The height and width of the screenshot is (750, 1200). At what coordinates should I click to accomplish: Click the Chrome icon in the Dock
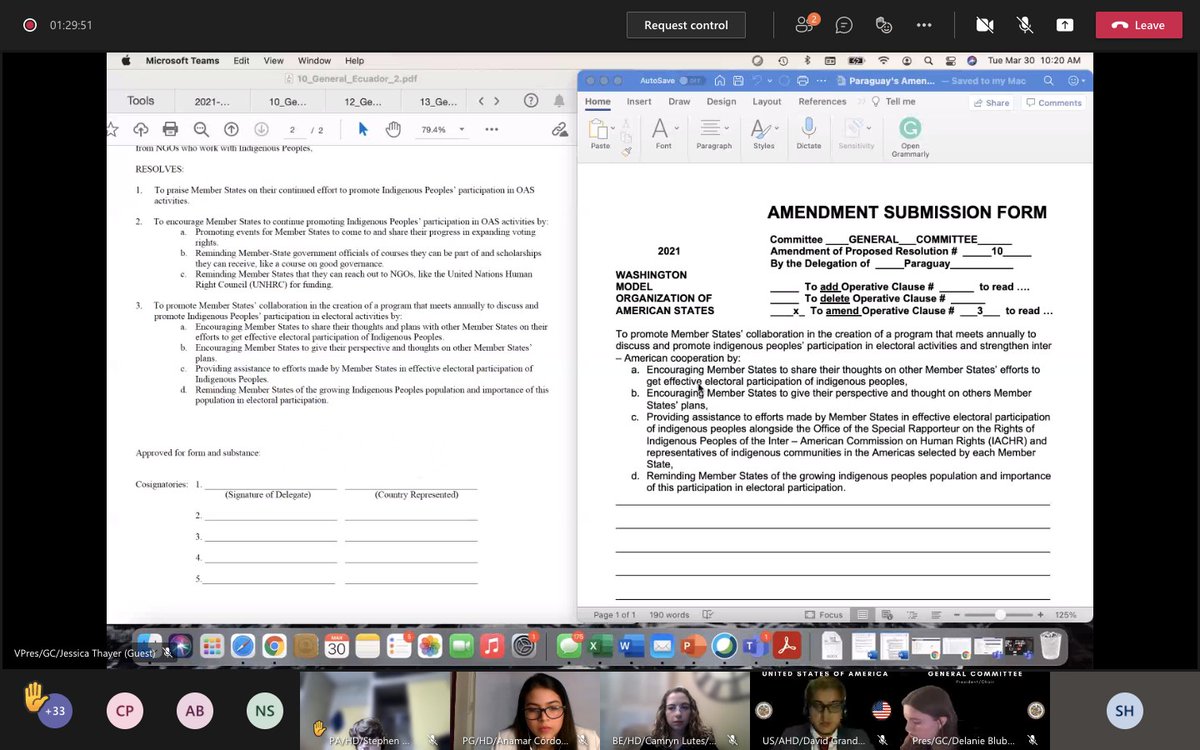[274, 646]
